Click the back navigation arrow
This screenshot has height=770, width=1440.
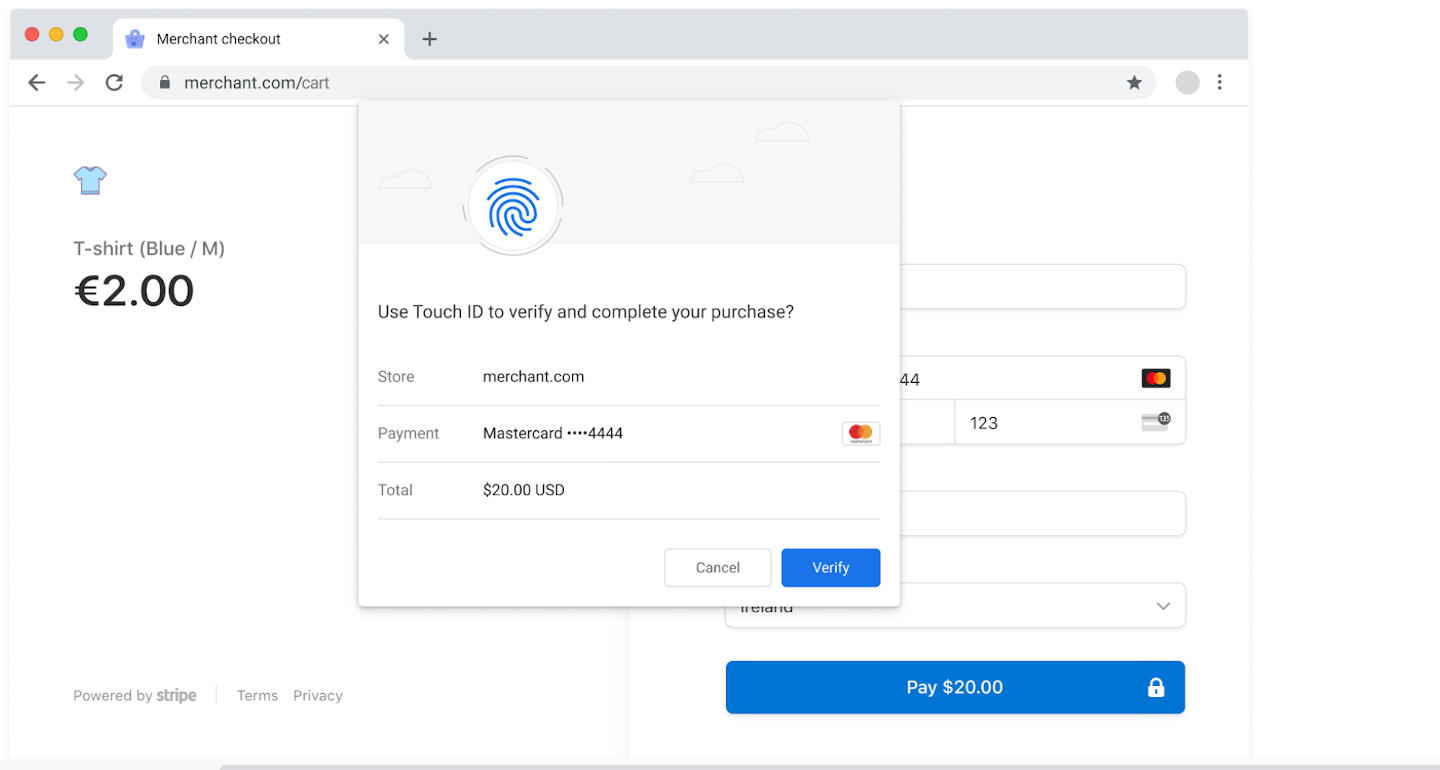36,83
